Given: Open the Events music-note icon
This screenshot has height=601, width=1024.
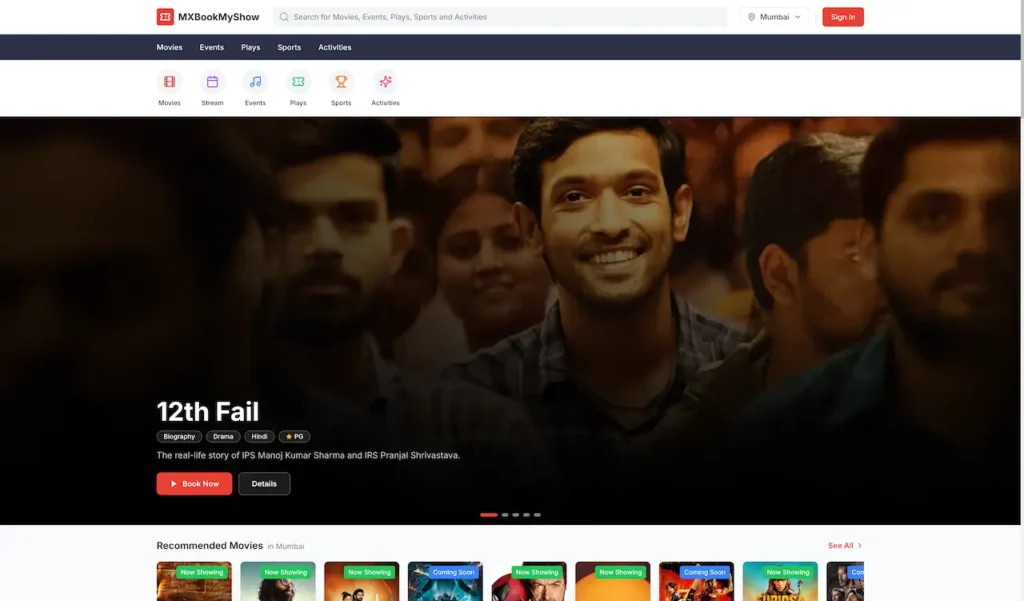Looking at the screenshot, I should 255,82.
